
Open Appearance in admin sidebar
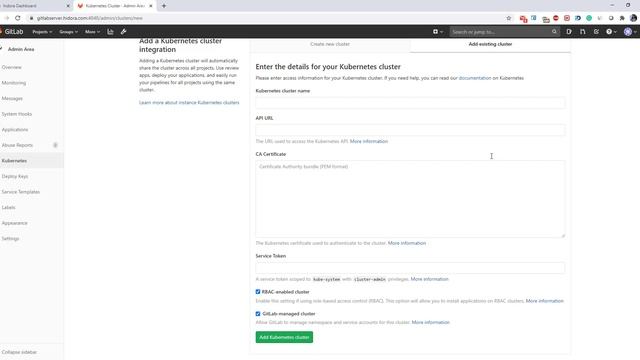coord(14,223)
